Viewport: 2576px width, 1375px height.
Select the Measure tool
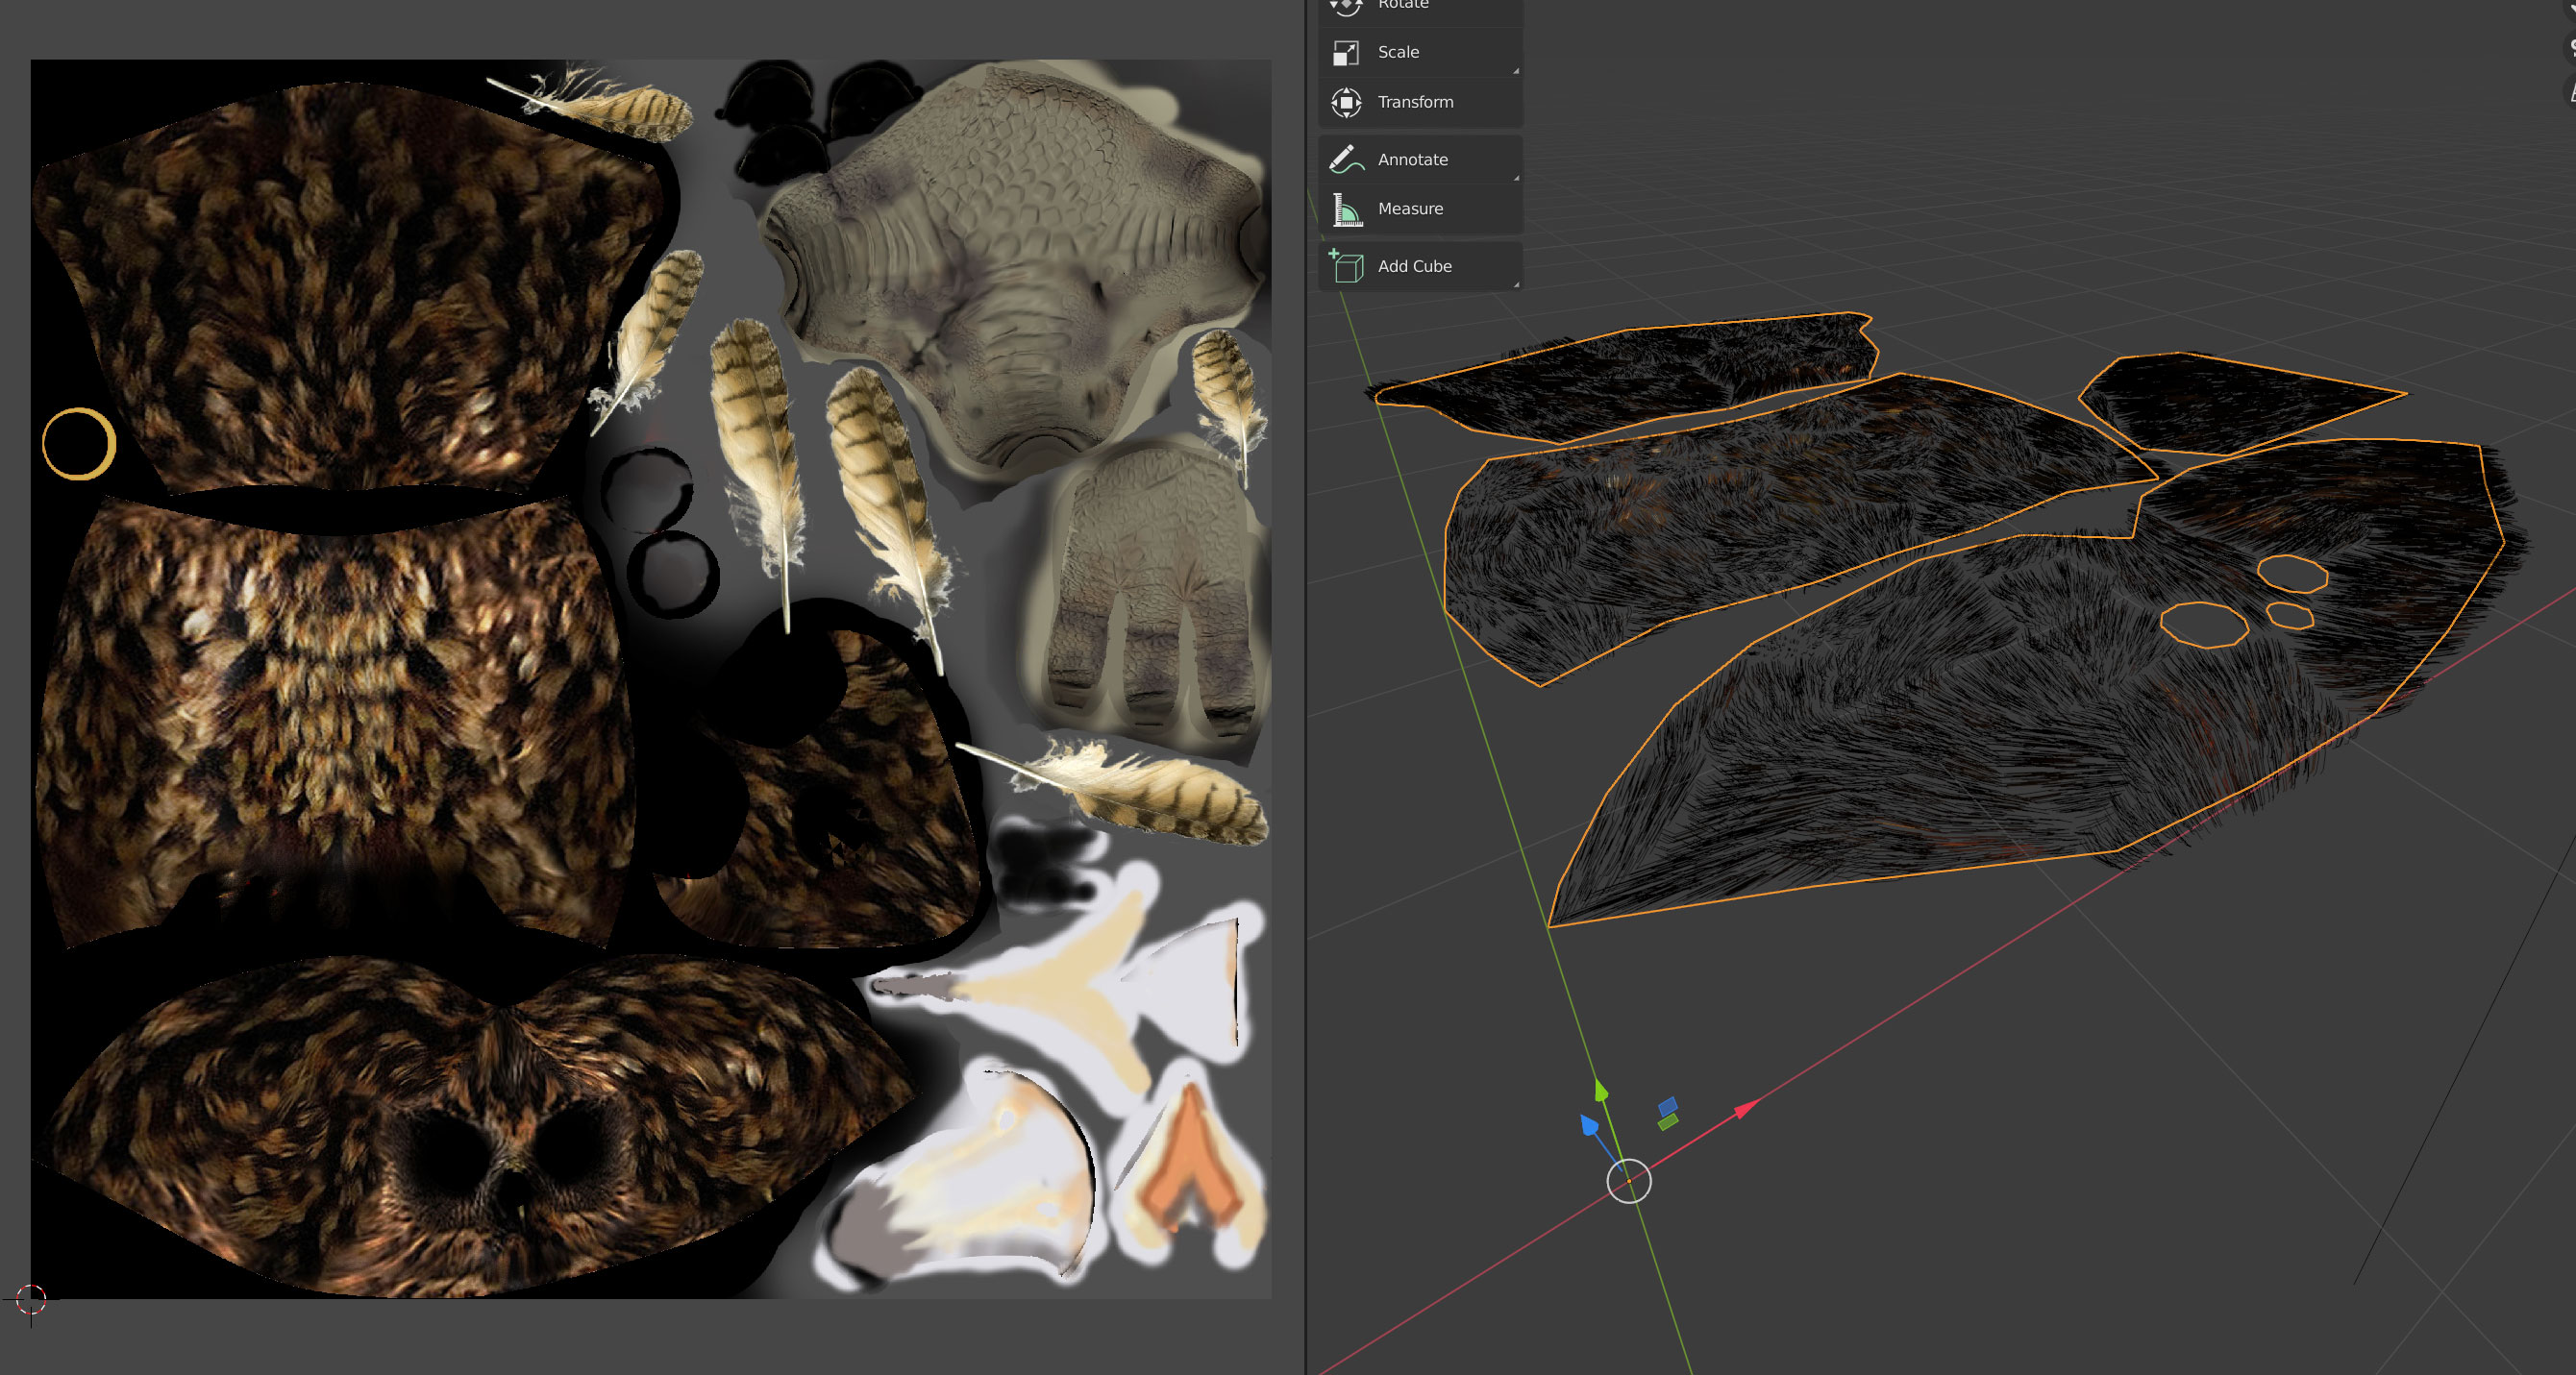coord(1410,208)
